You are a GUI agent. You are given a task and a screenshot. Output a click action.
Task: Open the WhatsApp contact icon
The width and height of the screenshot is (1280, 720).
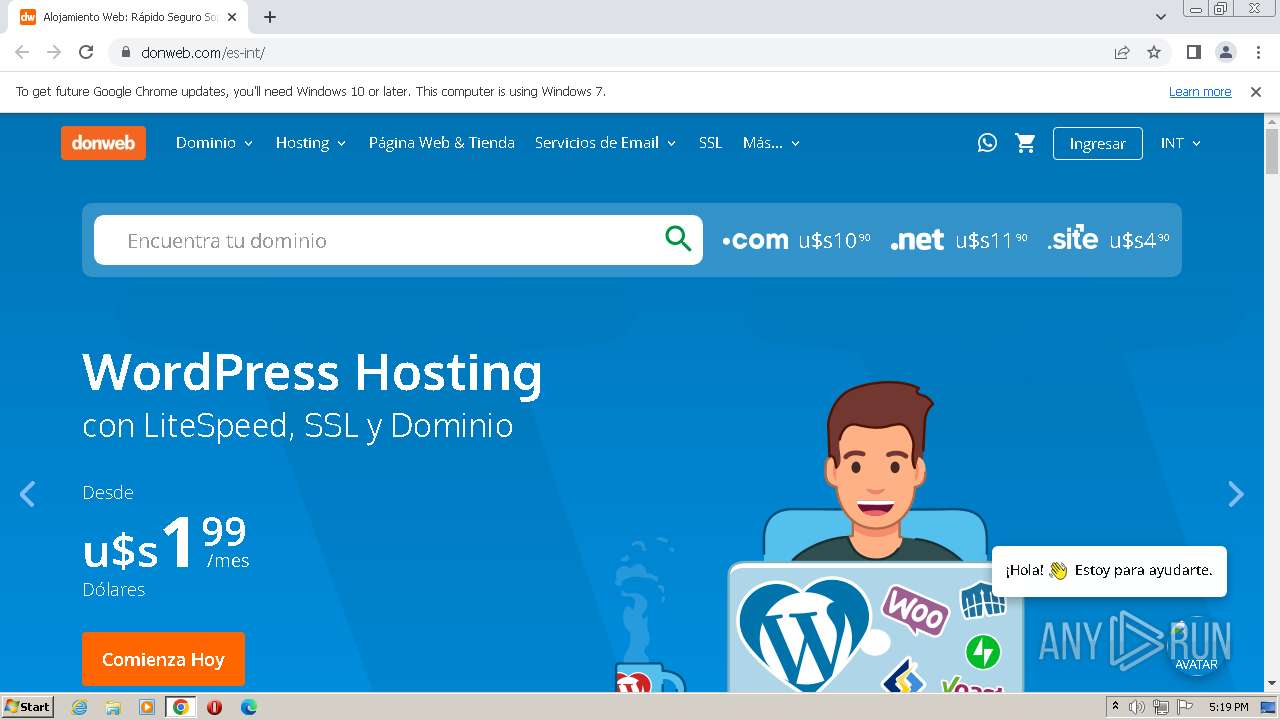click(987, 143)
